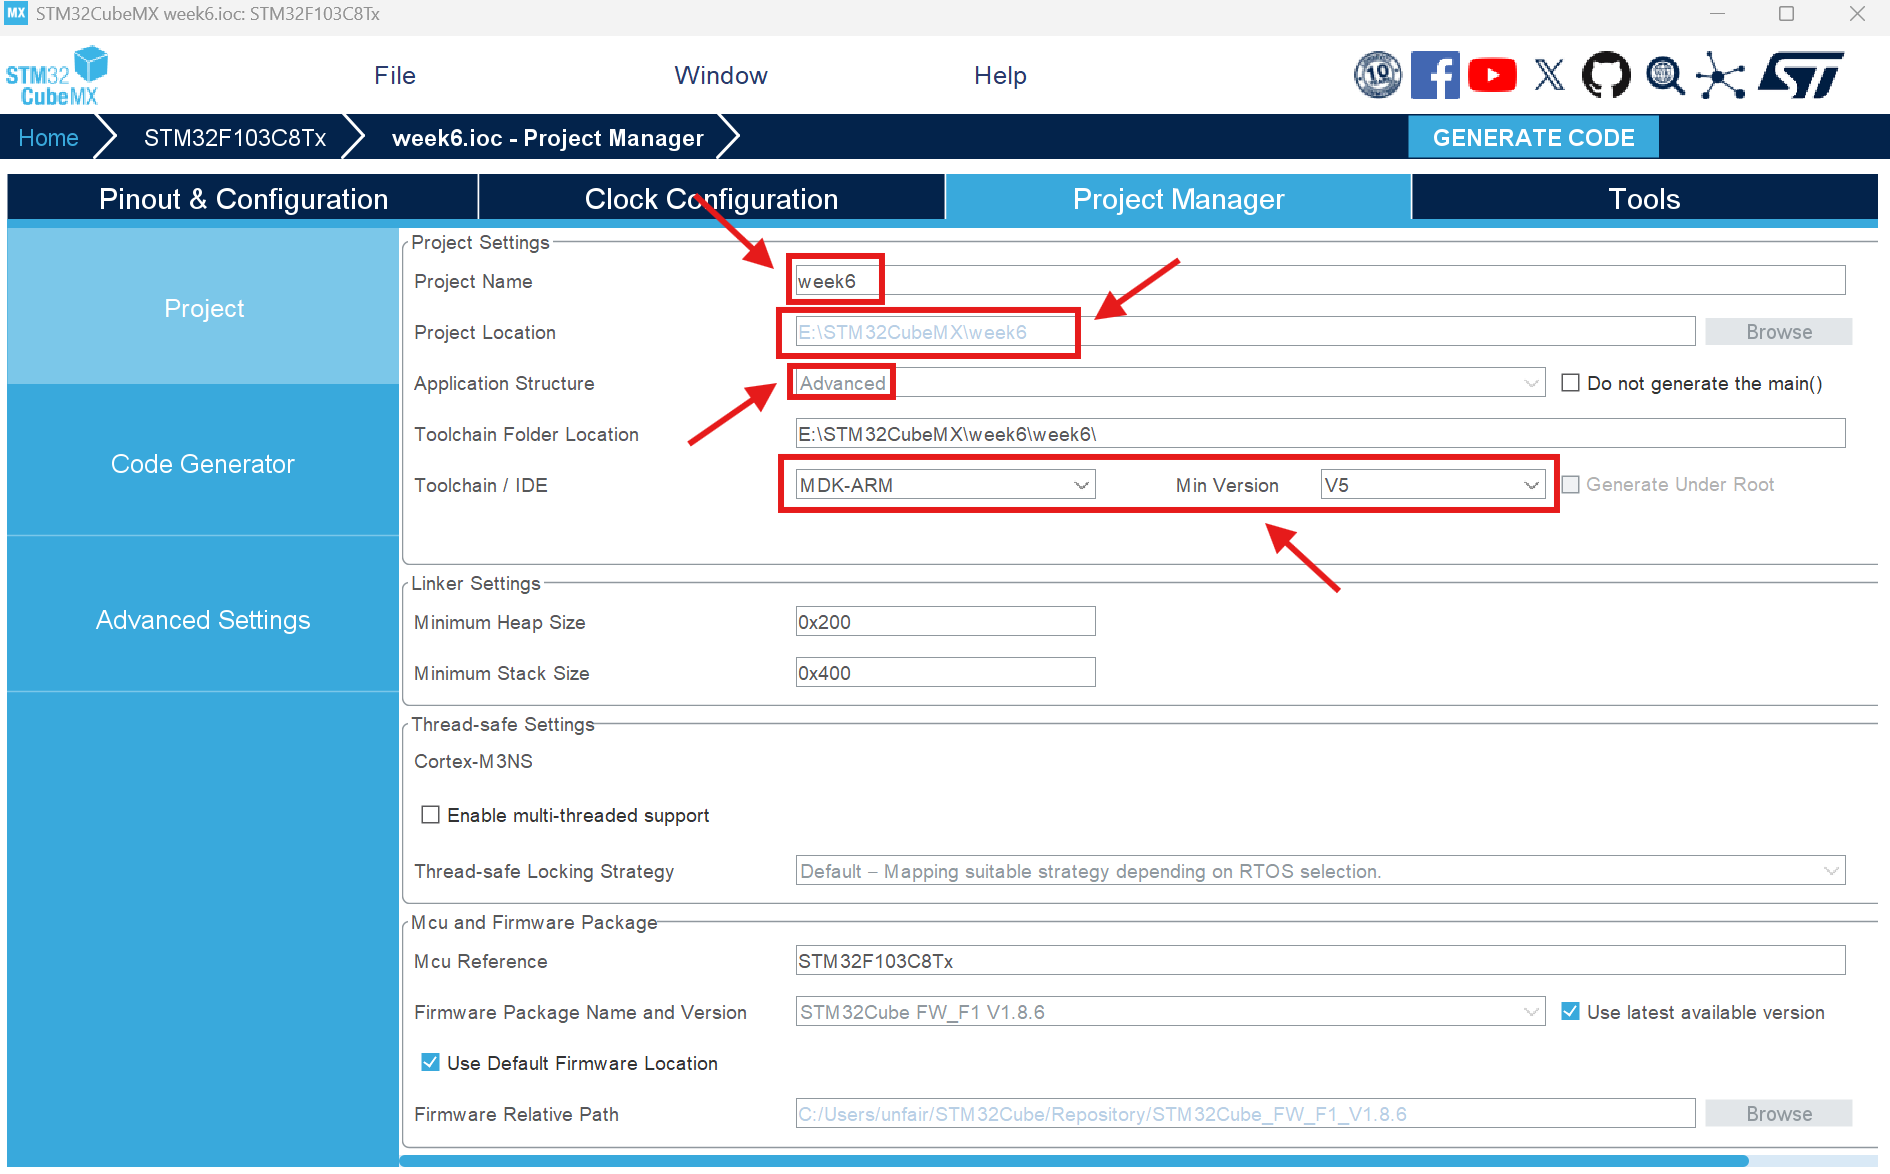Toggle the Generate Under Root checkbox
1890x1174 pixels.
1570,484
